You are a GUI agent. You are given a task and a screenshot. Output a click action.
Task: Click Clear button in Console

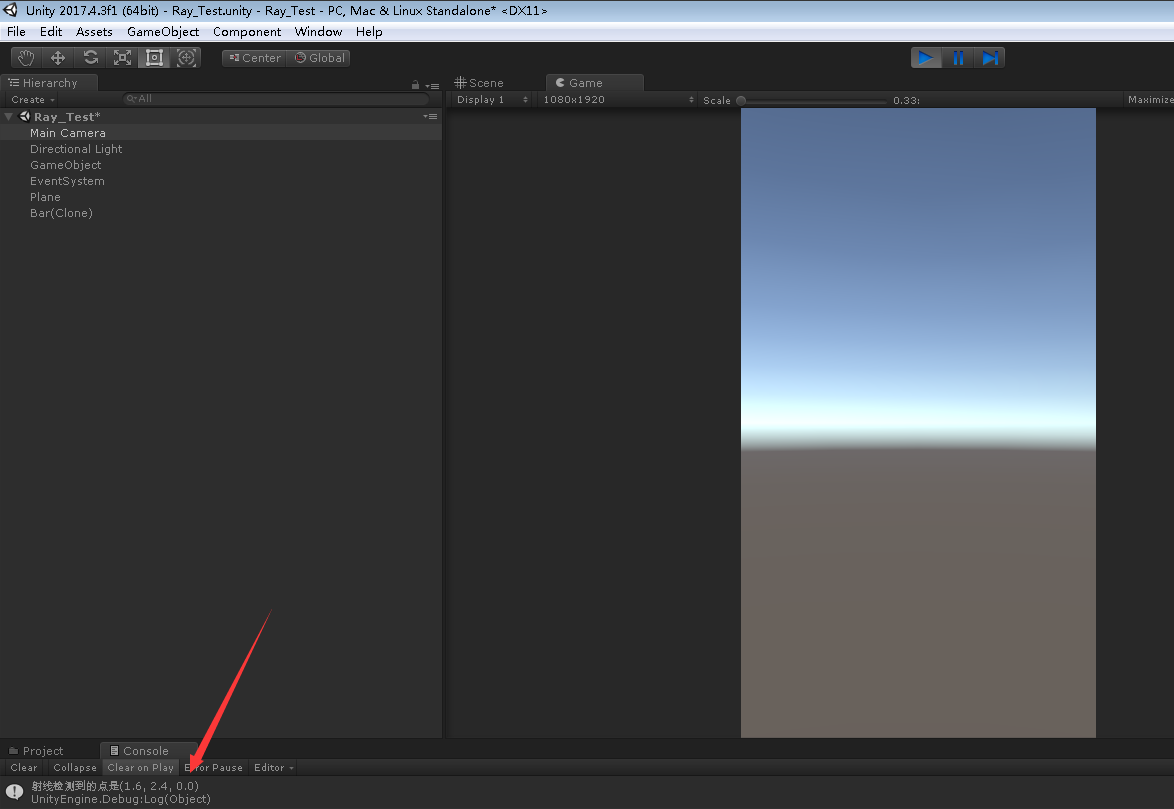[x=24, y=768]
